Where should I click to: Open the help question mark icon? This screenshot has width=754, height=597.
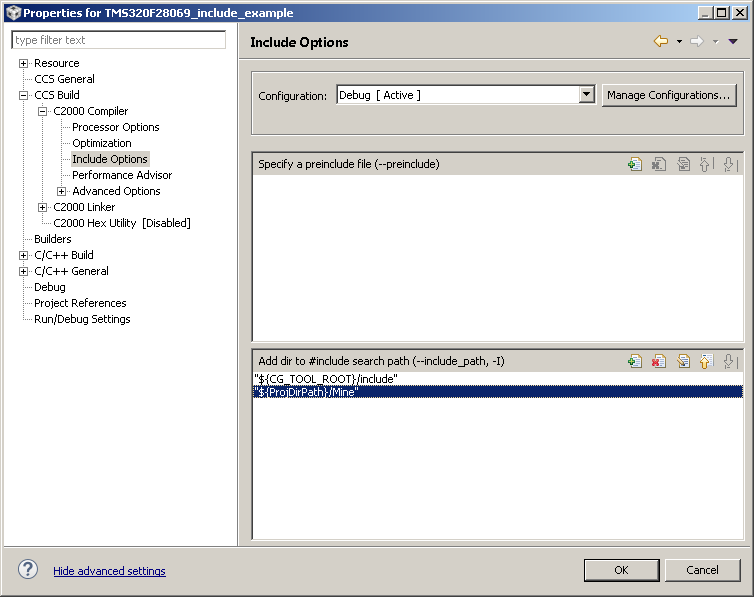coord(28,569)
